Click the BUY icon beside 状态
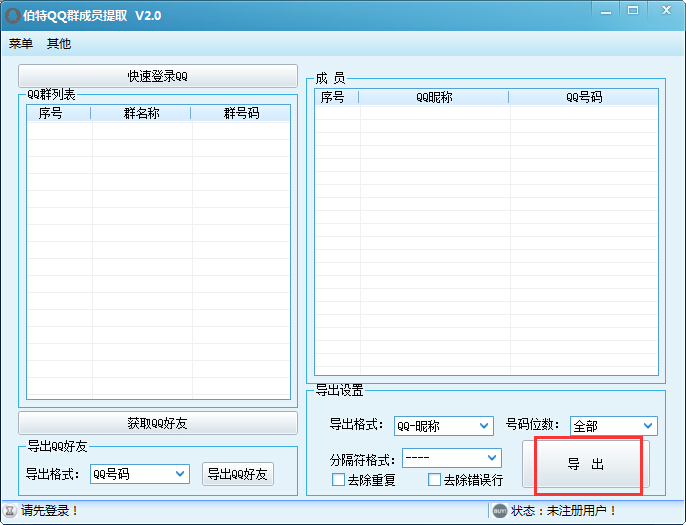Screen dimensions: 686x525 pos(500,511)
